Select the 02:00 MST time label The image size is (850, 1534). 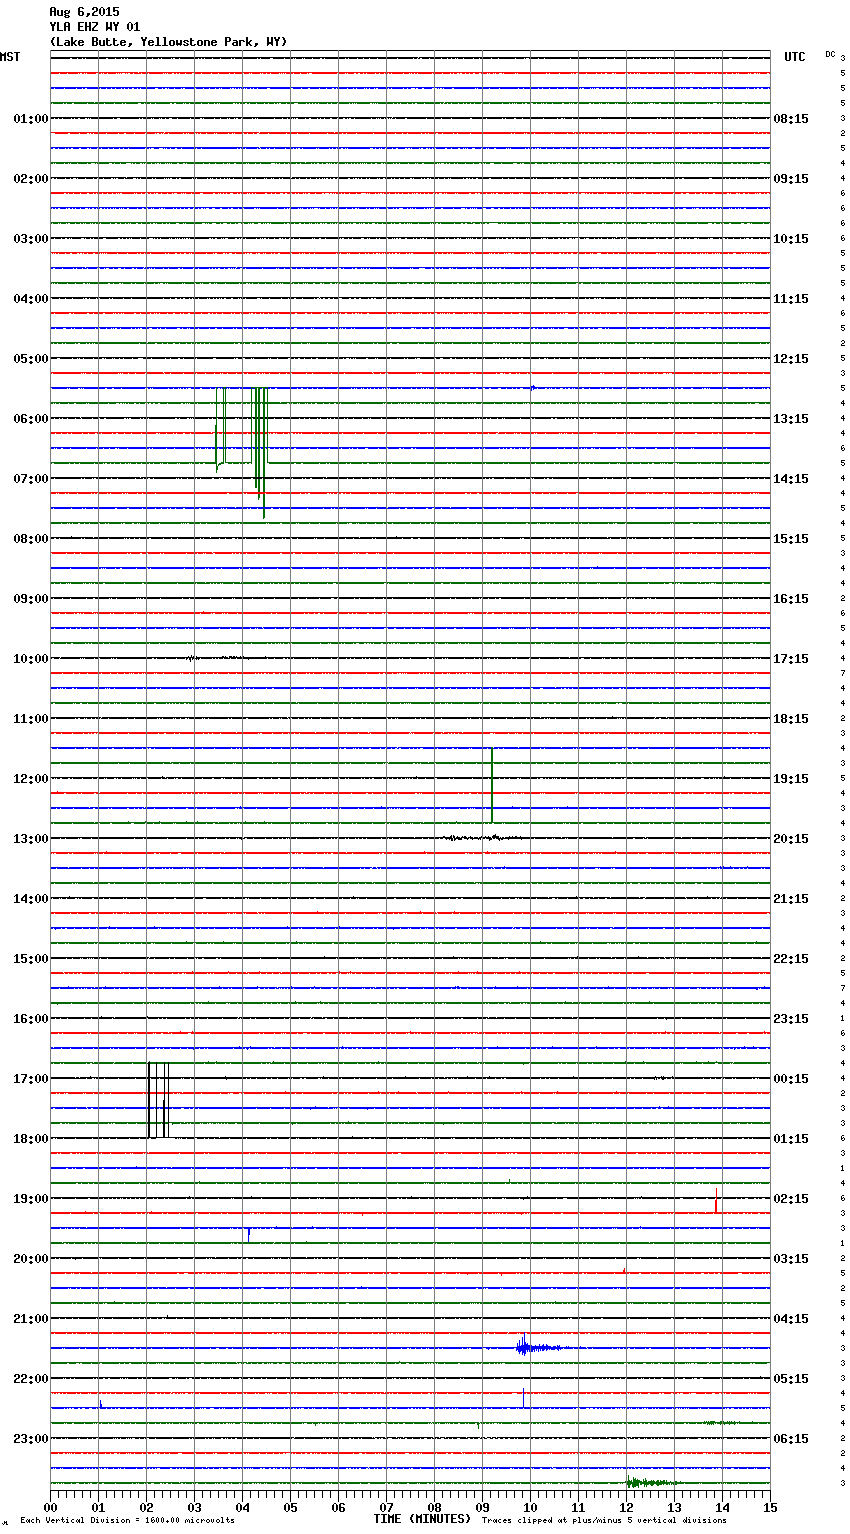(31, 179)
